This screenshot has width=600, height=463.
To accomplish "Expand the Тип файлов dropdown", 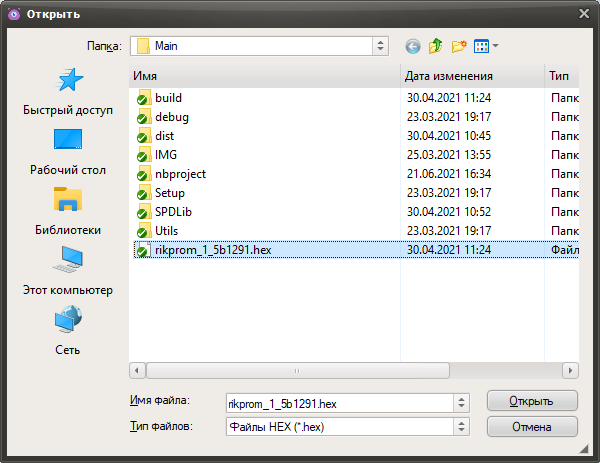I will click(x=461, y=427).
